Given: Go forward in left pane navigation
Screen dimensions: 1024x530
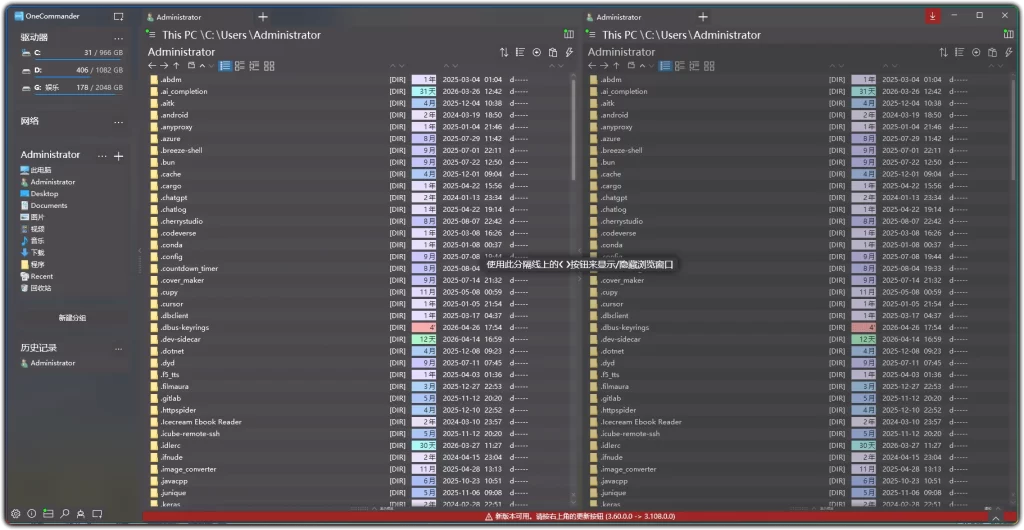Looking at the screenshot, I should (x=165, y=66).
